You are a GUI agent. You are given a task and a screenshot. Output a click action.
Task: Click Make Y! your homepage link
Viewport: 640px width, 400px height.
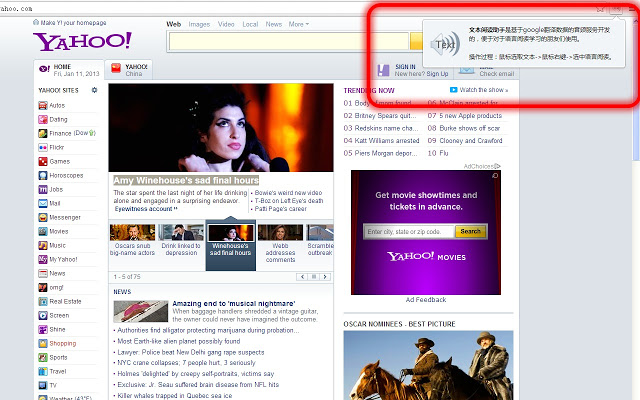tap(73, 23)
